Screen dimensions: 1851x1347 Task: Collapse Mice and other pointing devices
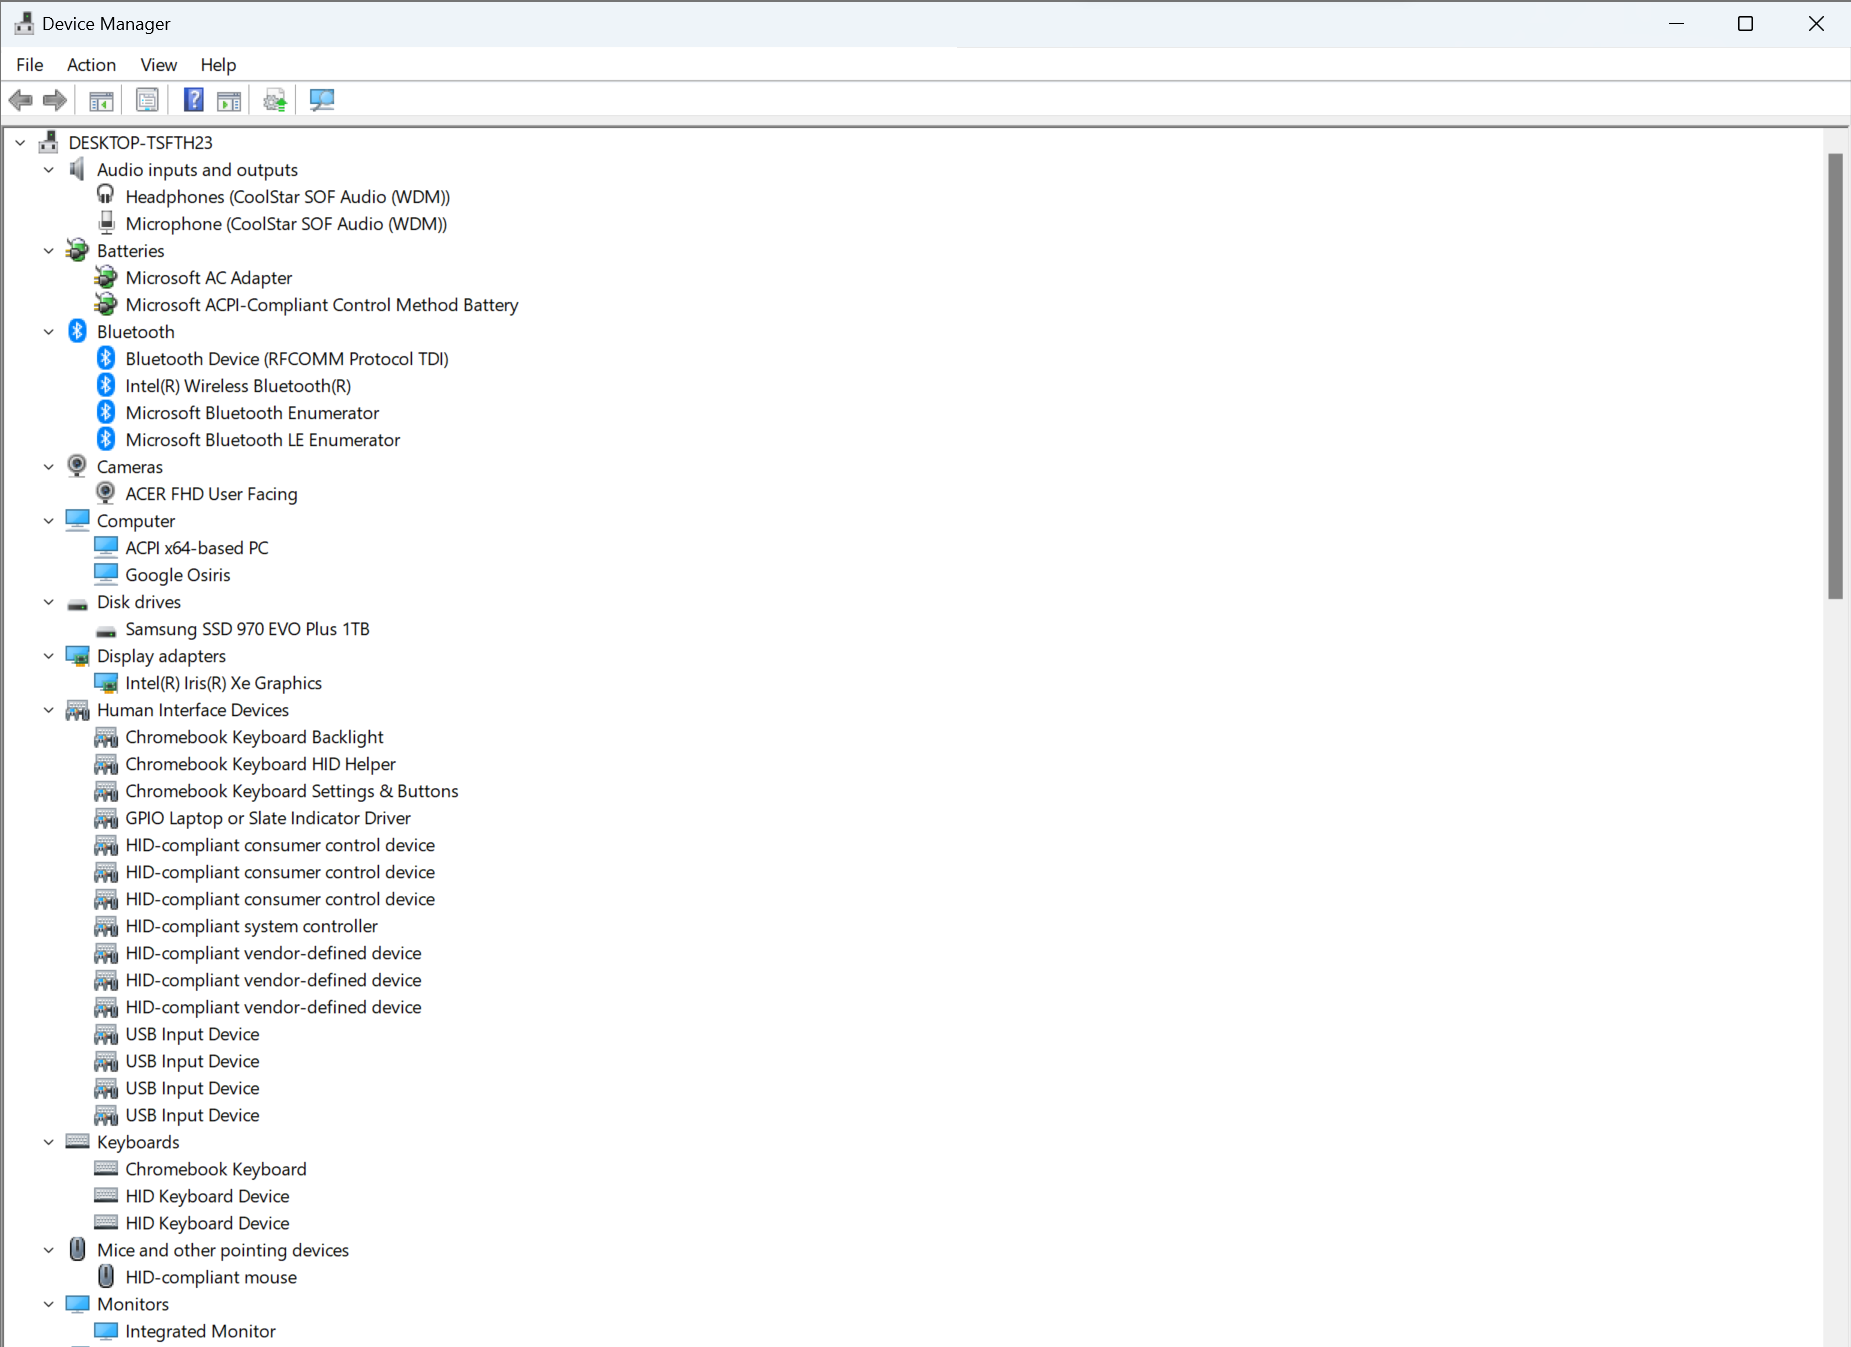pos(49,1250)
